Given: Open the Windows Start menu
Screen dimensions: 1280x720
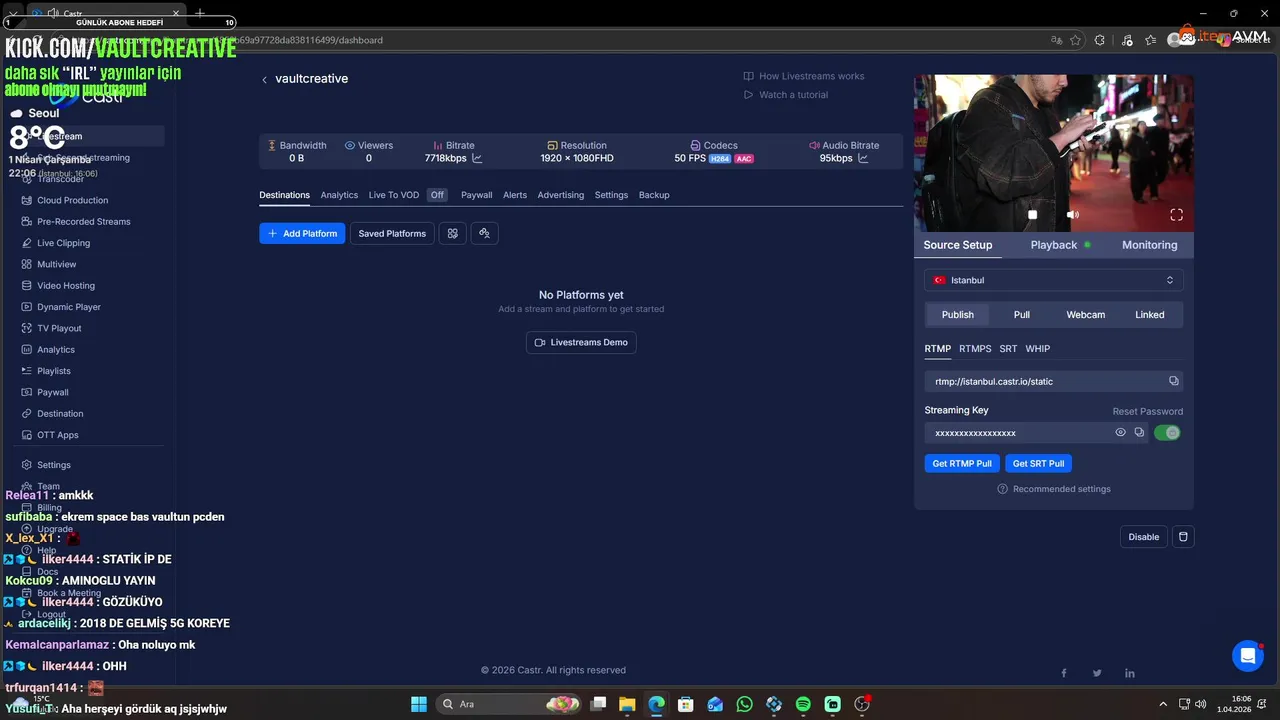Looking at the screenshot, I should coord(419,704).
